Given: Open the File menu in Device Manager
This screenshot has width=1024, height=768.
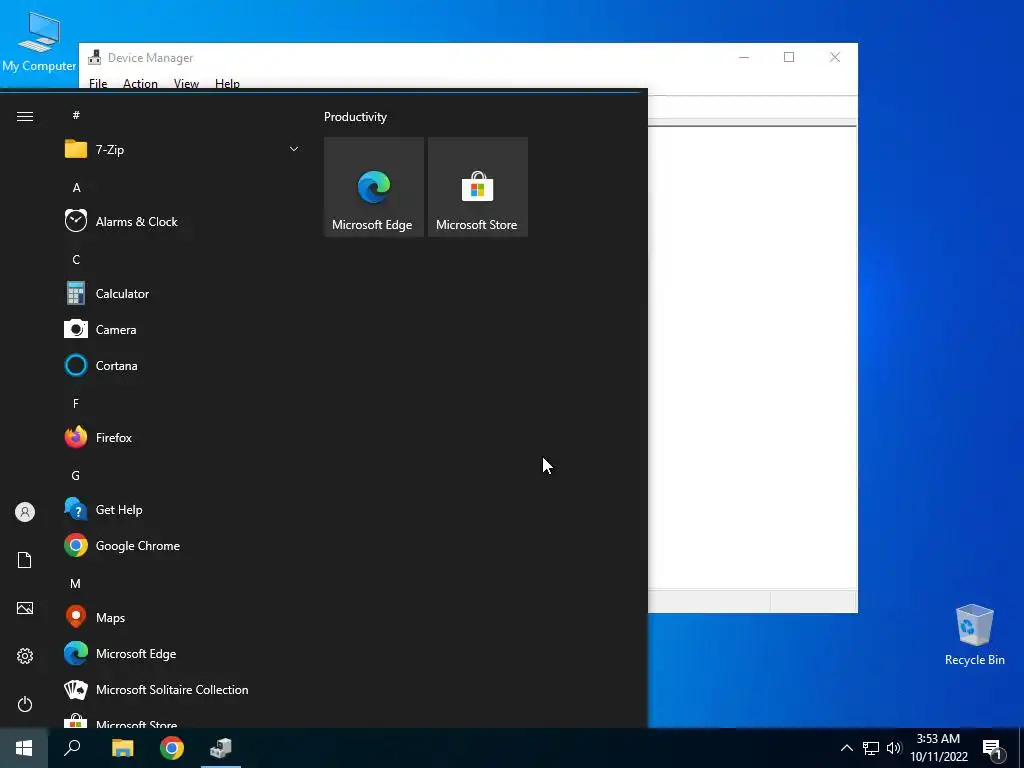Looking at the screenshot, I should click(98, 84).
